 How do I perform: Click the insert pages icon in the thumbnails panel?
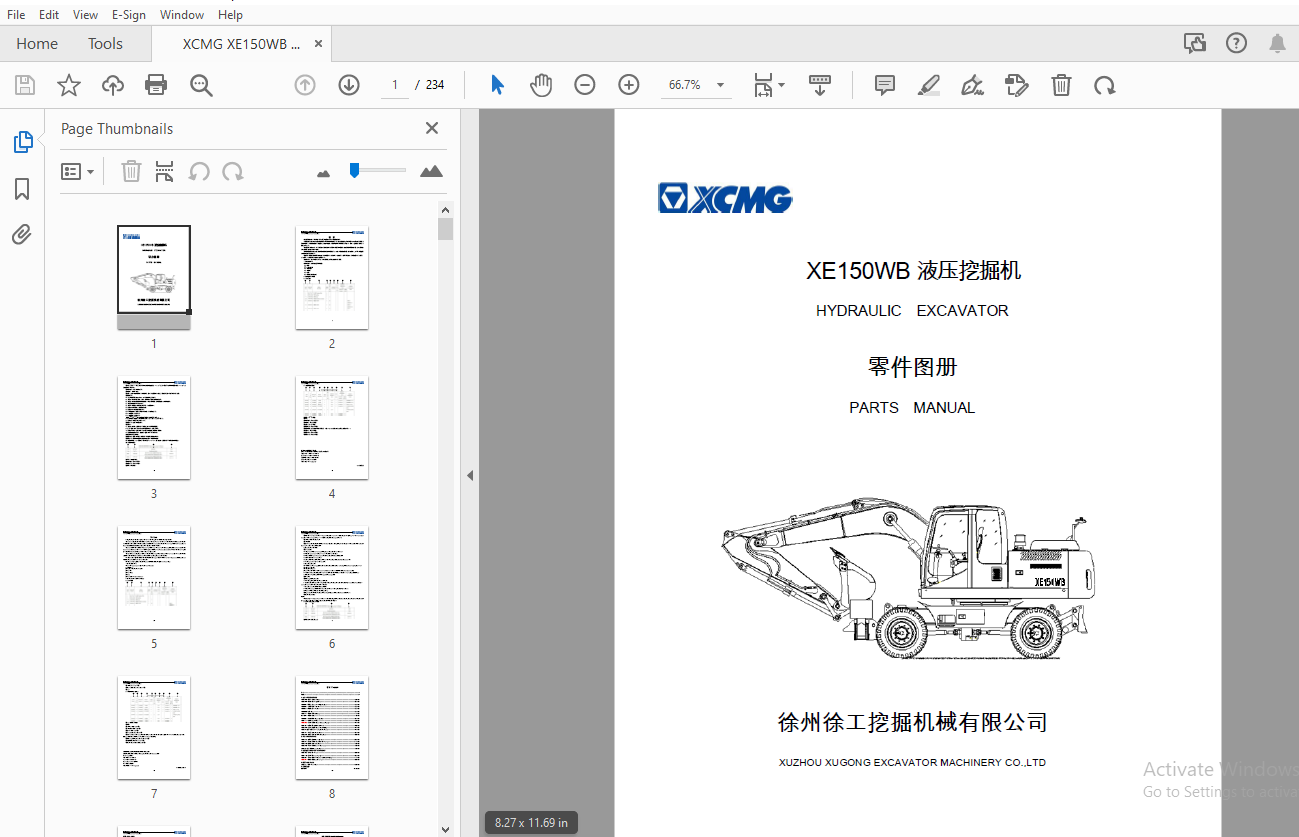click(165, 171)
